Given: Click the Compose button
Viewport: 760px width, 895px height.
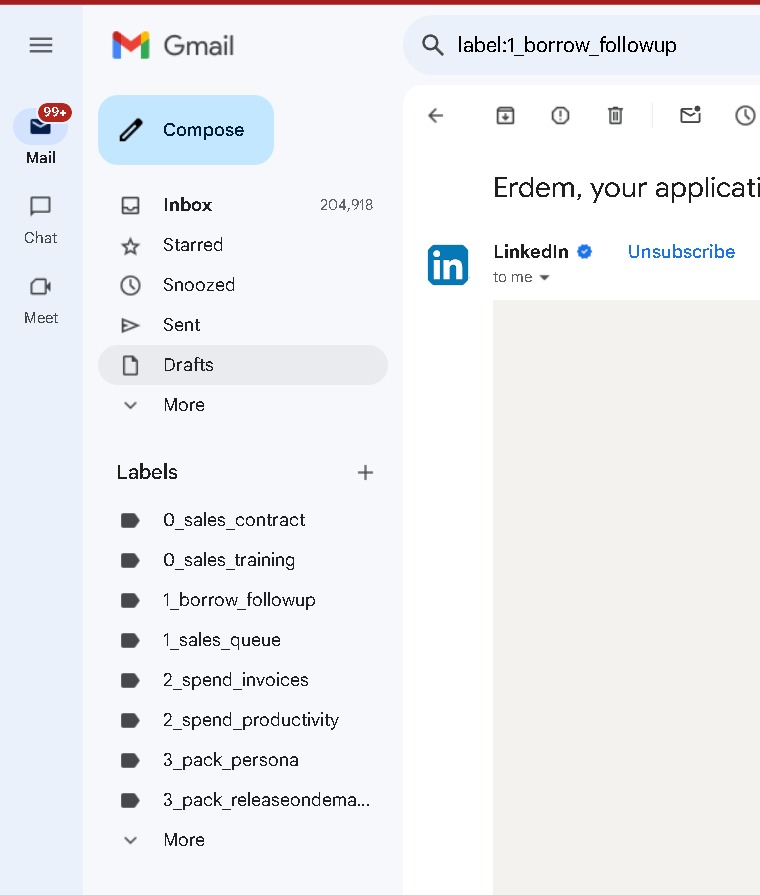Looking at the screenshot, I should (x=186, y=130).
